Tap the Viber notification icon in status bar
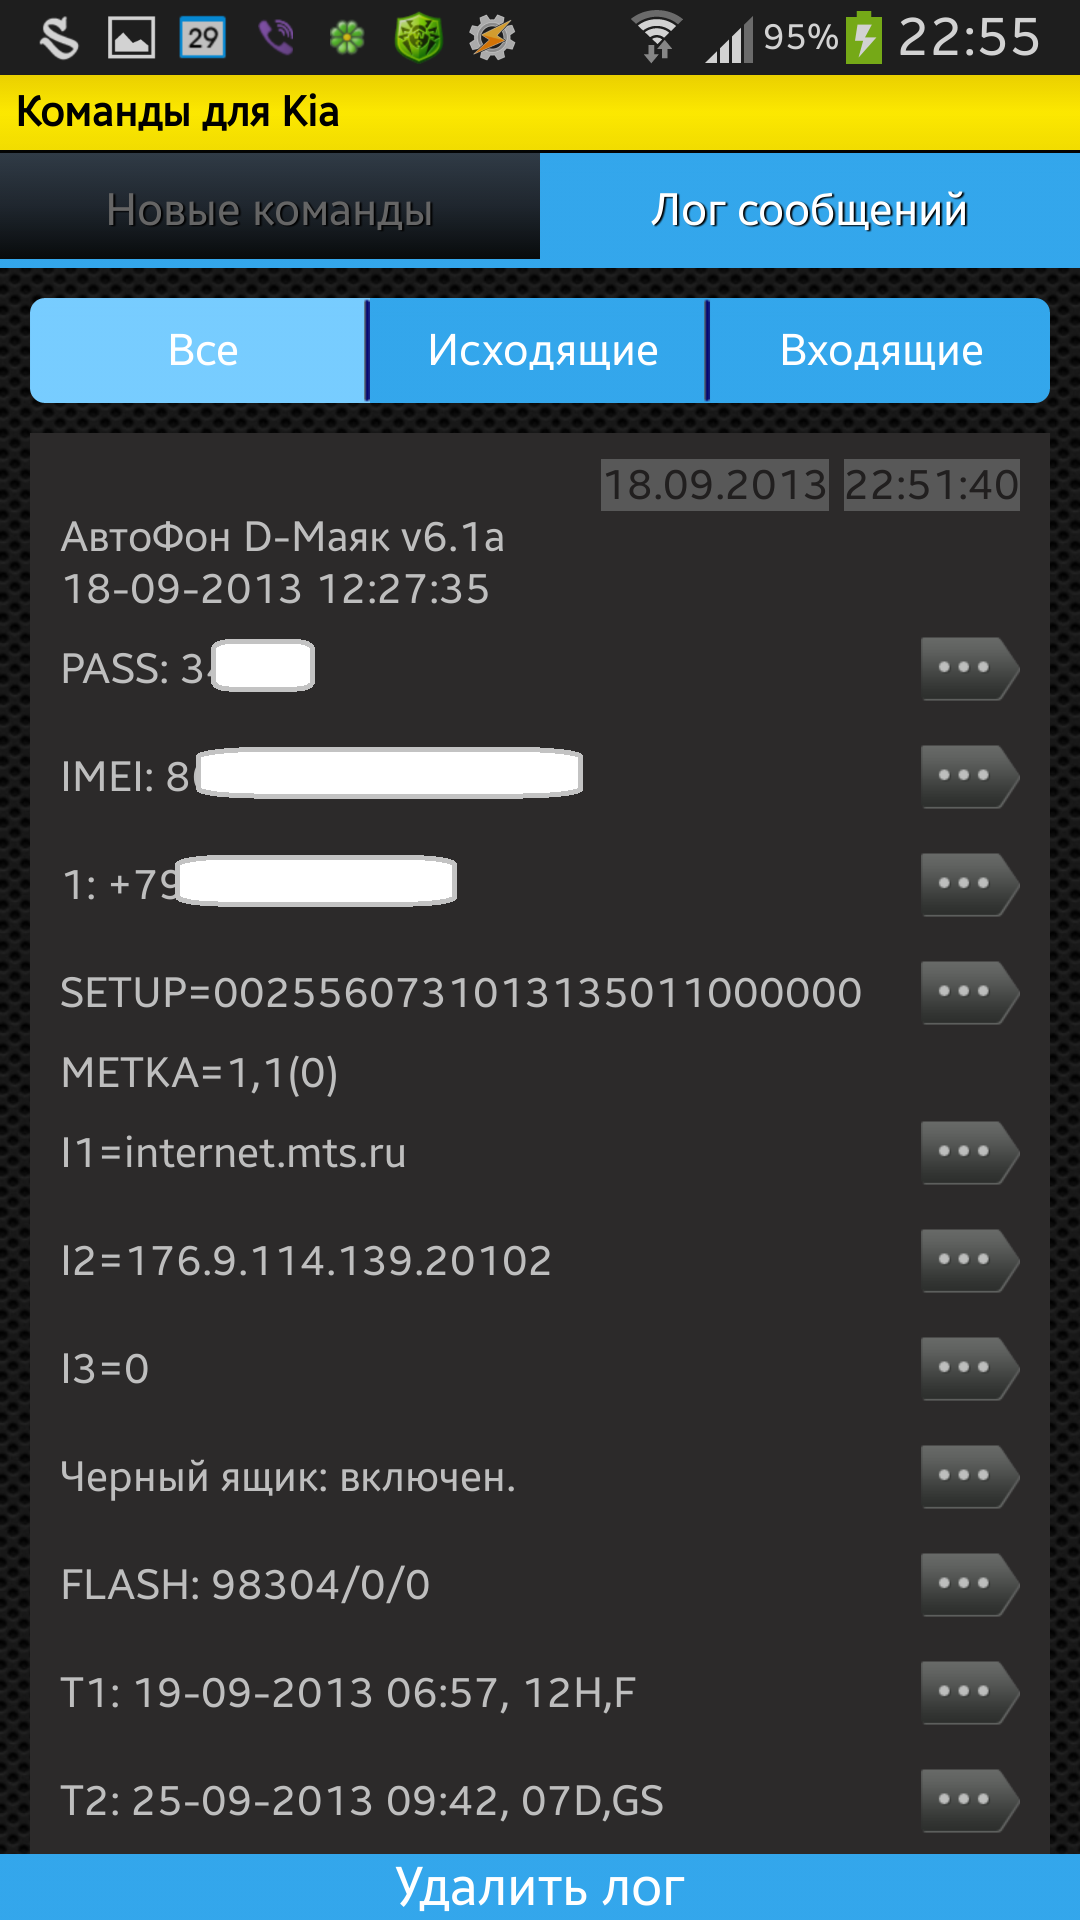Viewport: 1080px width, 1920px height. (x=276, y=38)
